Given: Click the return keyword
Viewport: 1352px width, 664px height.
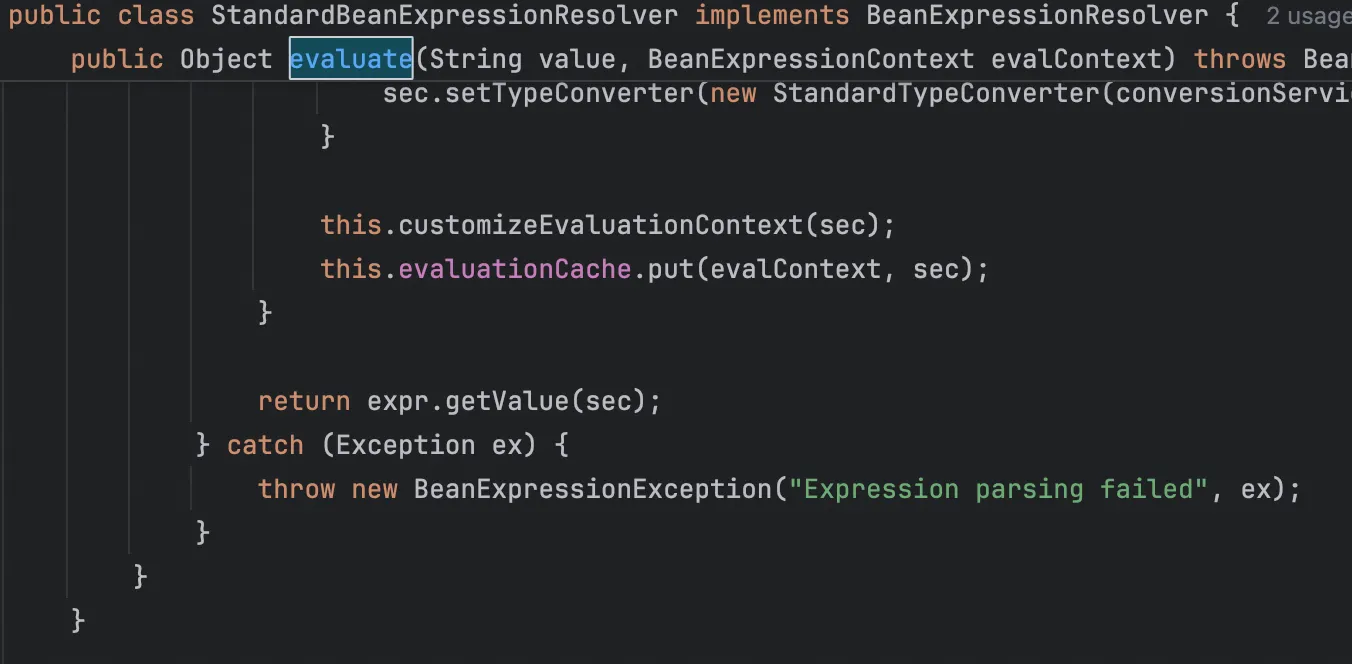Looking at the screenshot, I should coord(304,401).
